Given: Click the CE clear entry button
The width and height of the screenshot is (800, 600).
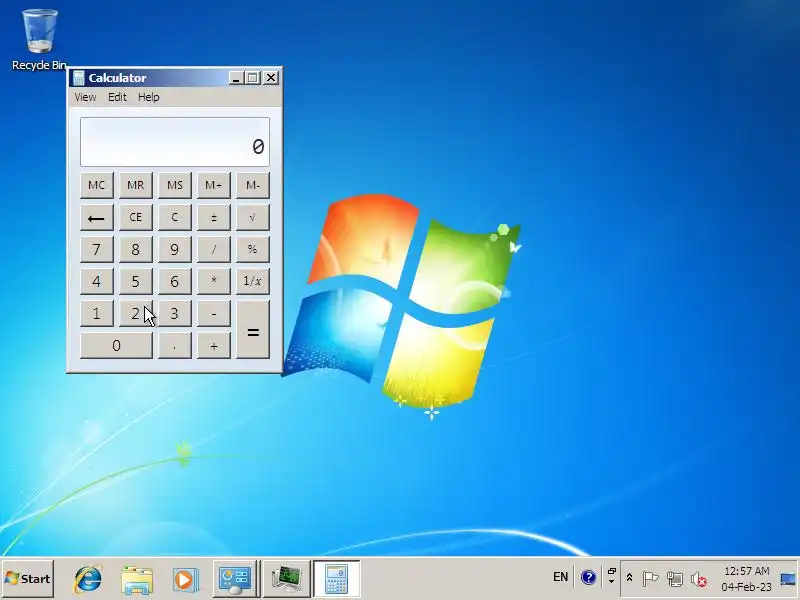Looking at the screenshot, I should [x=136, y=218].
